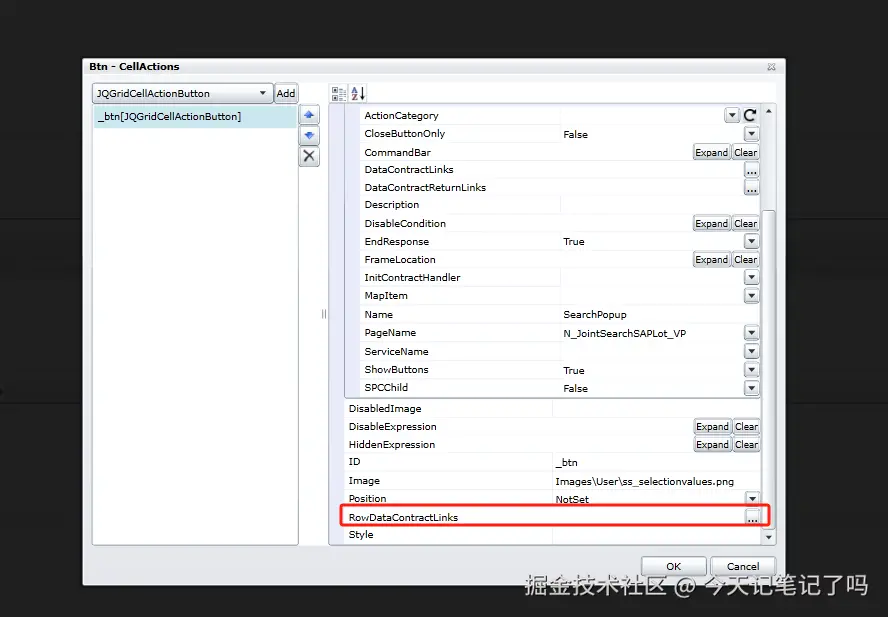Click scrollbar down arrow in property grid

point(769,537)
